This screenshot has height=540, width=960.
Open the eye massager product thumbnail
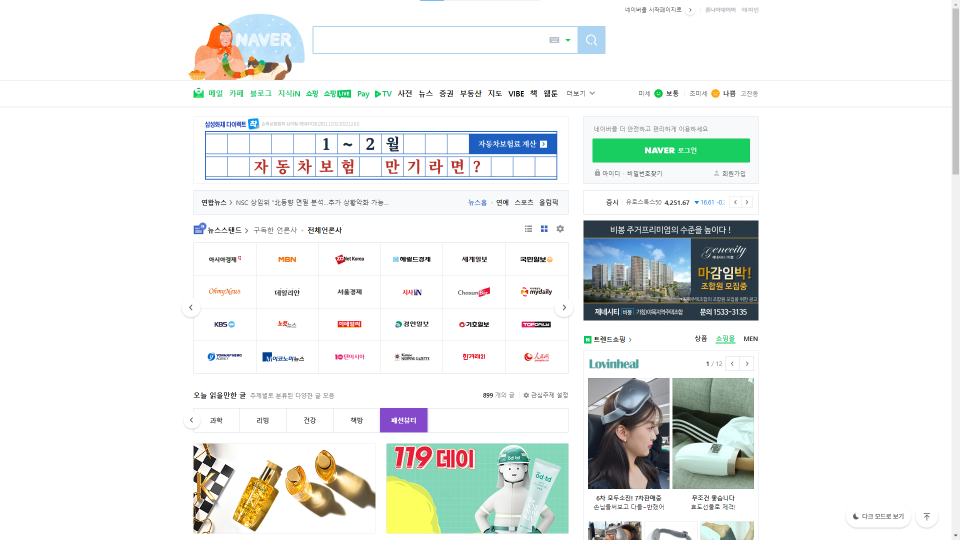(x=629, y=433)
